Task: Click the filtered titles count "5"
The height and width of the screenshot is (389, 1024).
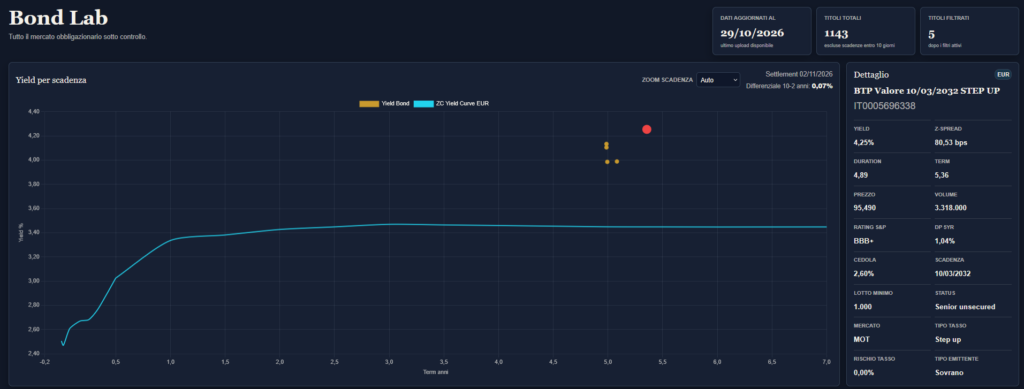Action: click(931, 33)
